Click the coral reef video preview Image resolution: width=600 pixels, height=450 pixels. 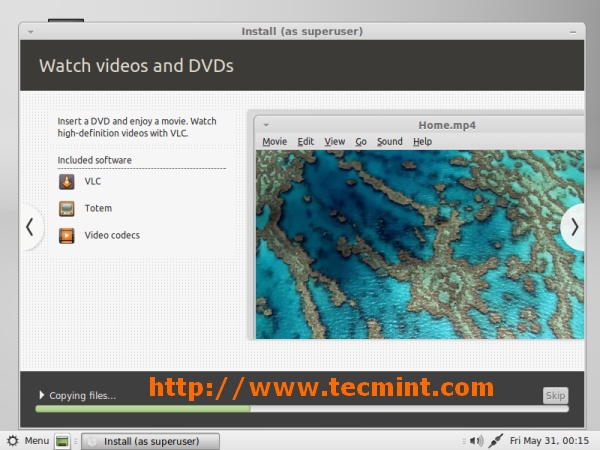point(420,244)
